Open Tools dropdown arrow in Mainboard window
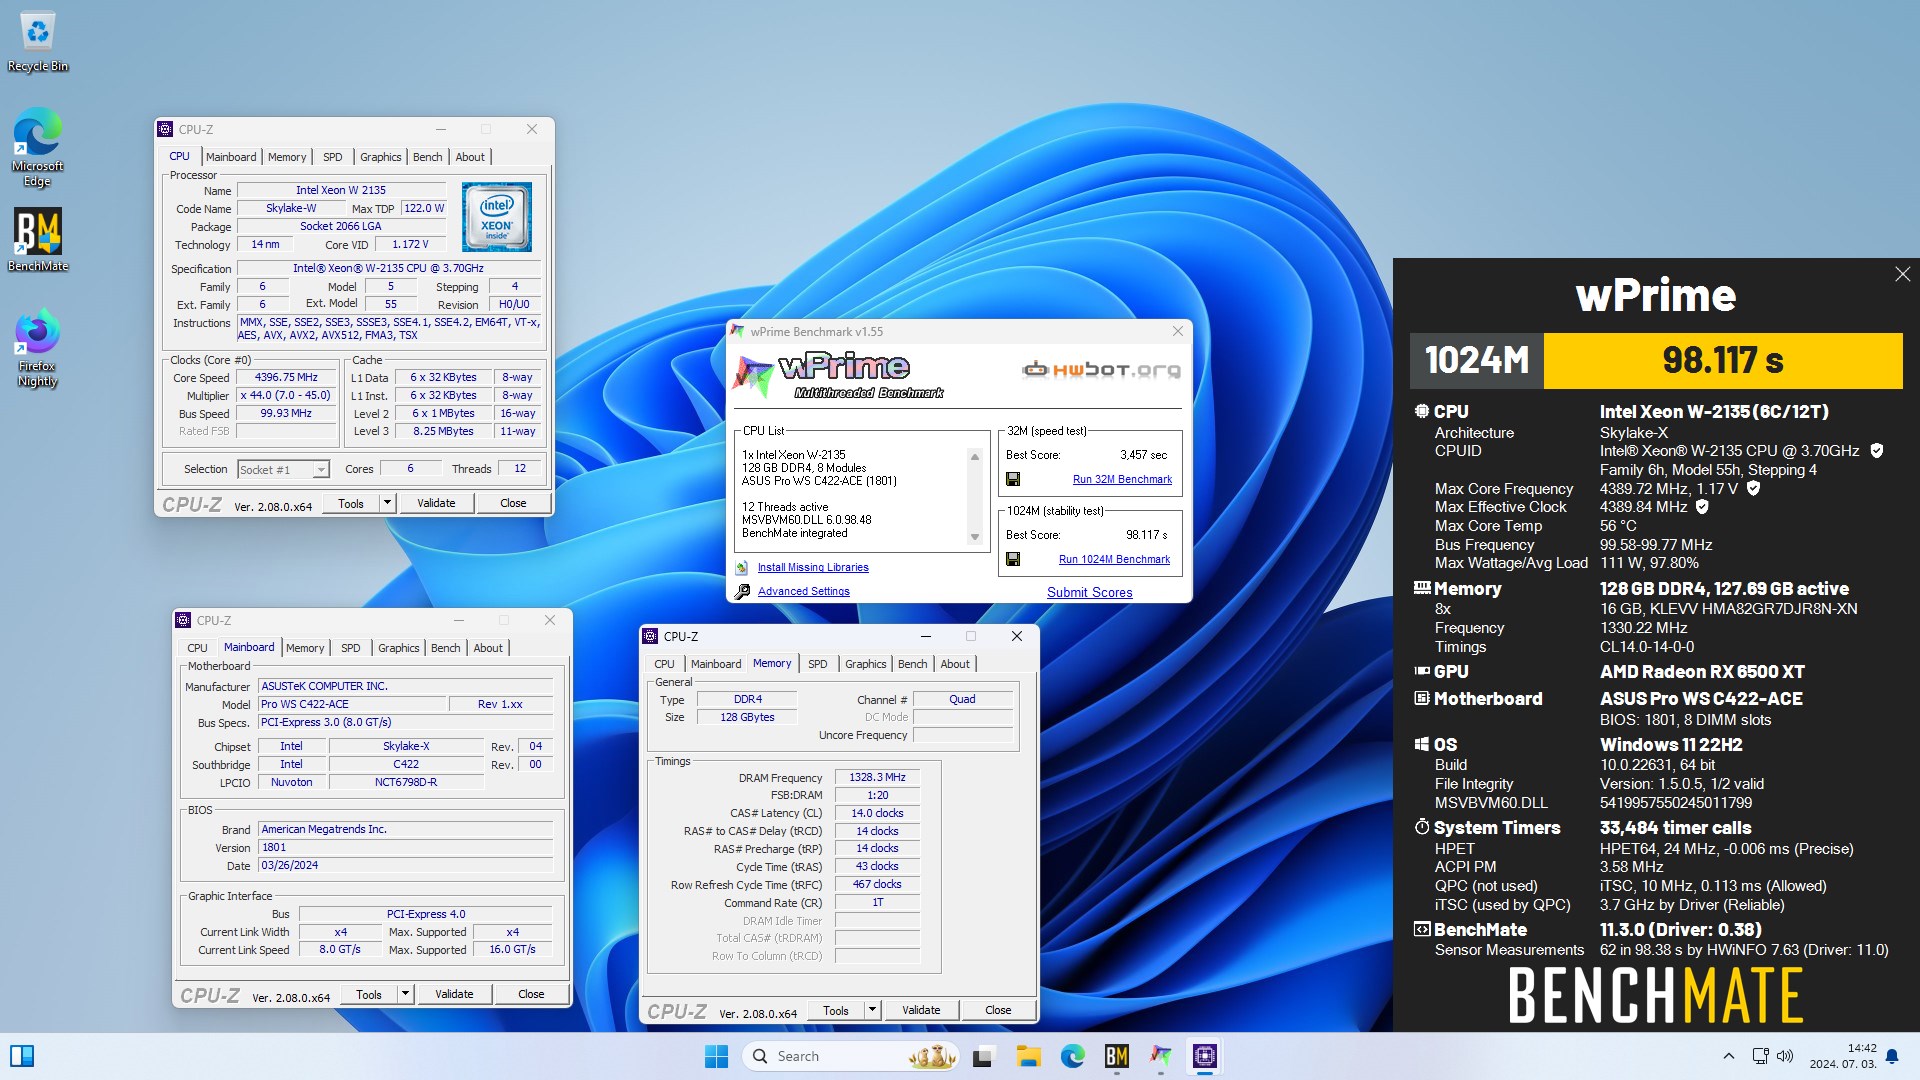Screen dimensions: 1920x1080 pos(405,994)
